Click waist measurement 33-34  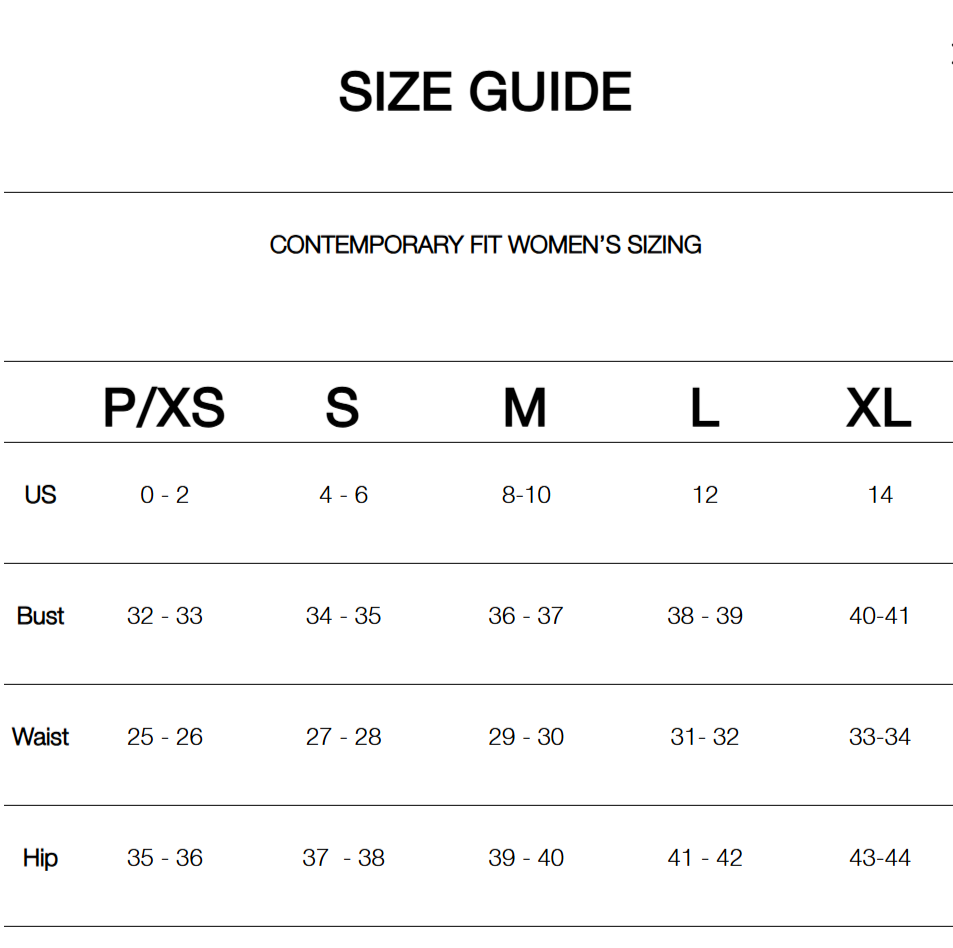pyautogui.click(x=880, y=737)
